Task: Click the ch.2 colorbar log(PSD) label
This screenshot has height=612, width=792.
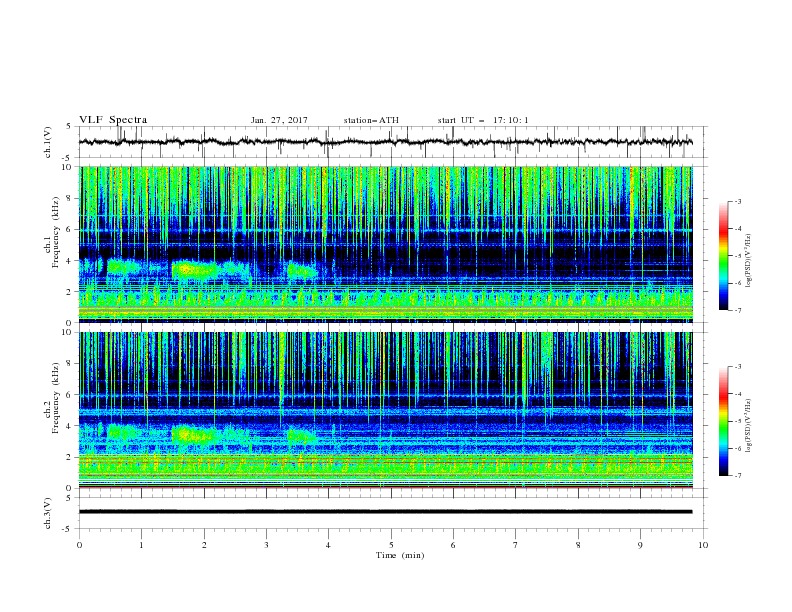Action: (x=749, y=425)
